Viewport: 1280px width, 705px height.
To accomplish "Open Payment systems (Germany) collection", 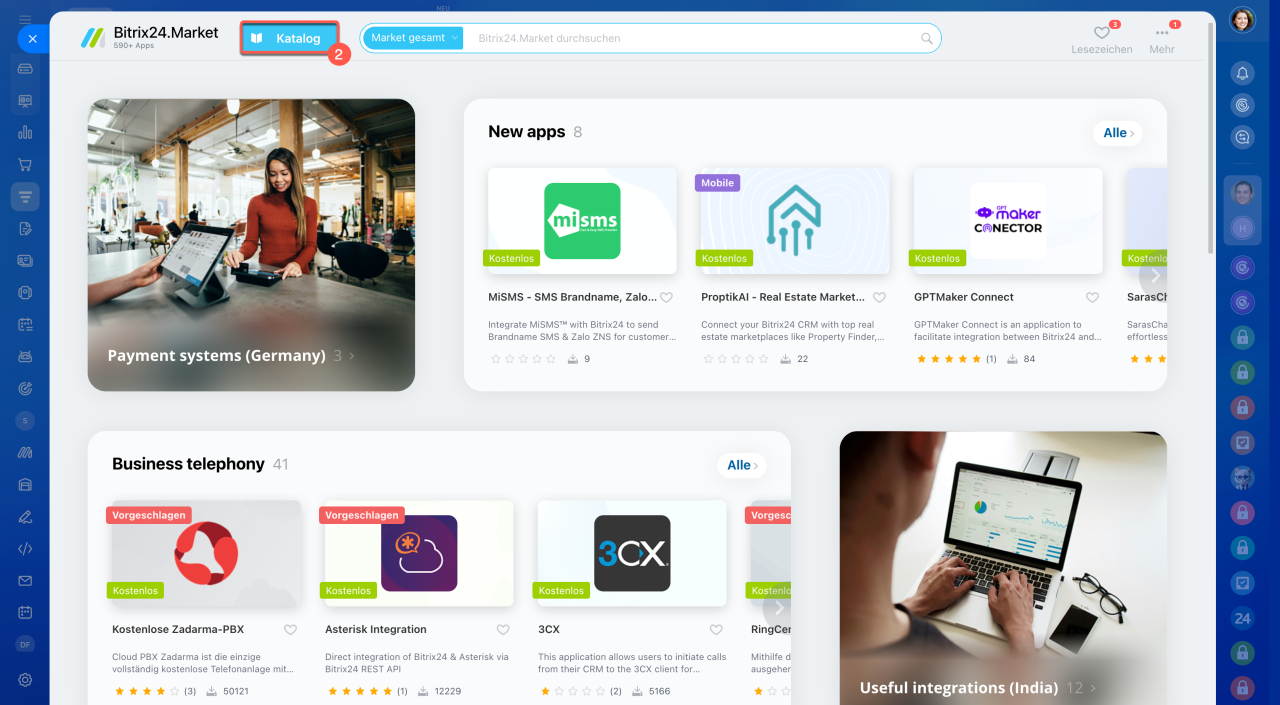I will point(251,245).
